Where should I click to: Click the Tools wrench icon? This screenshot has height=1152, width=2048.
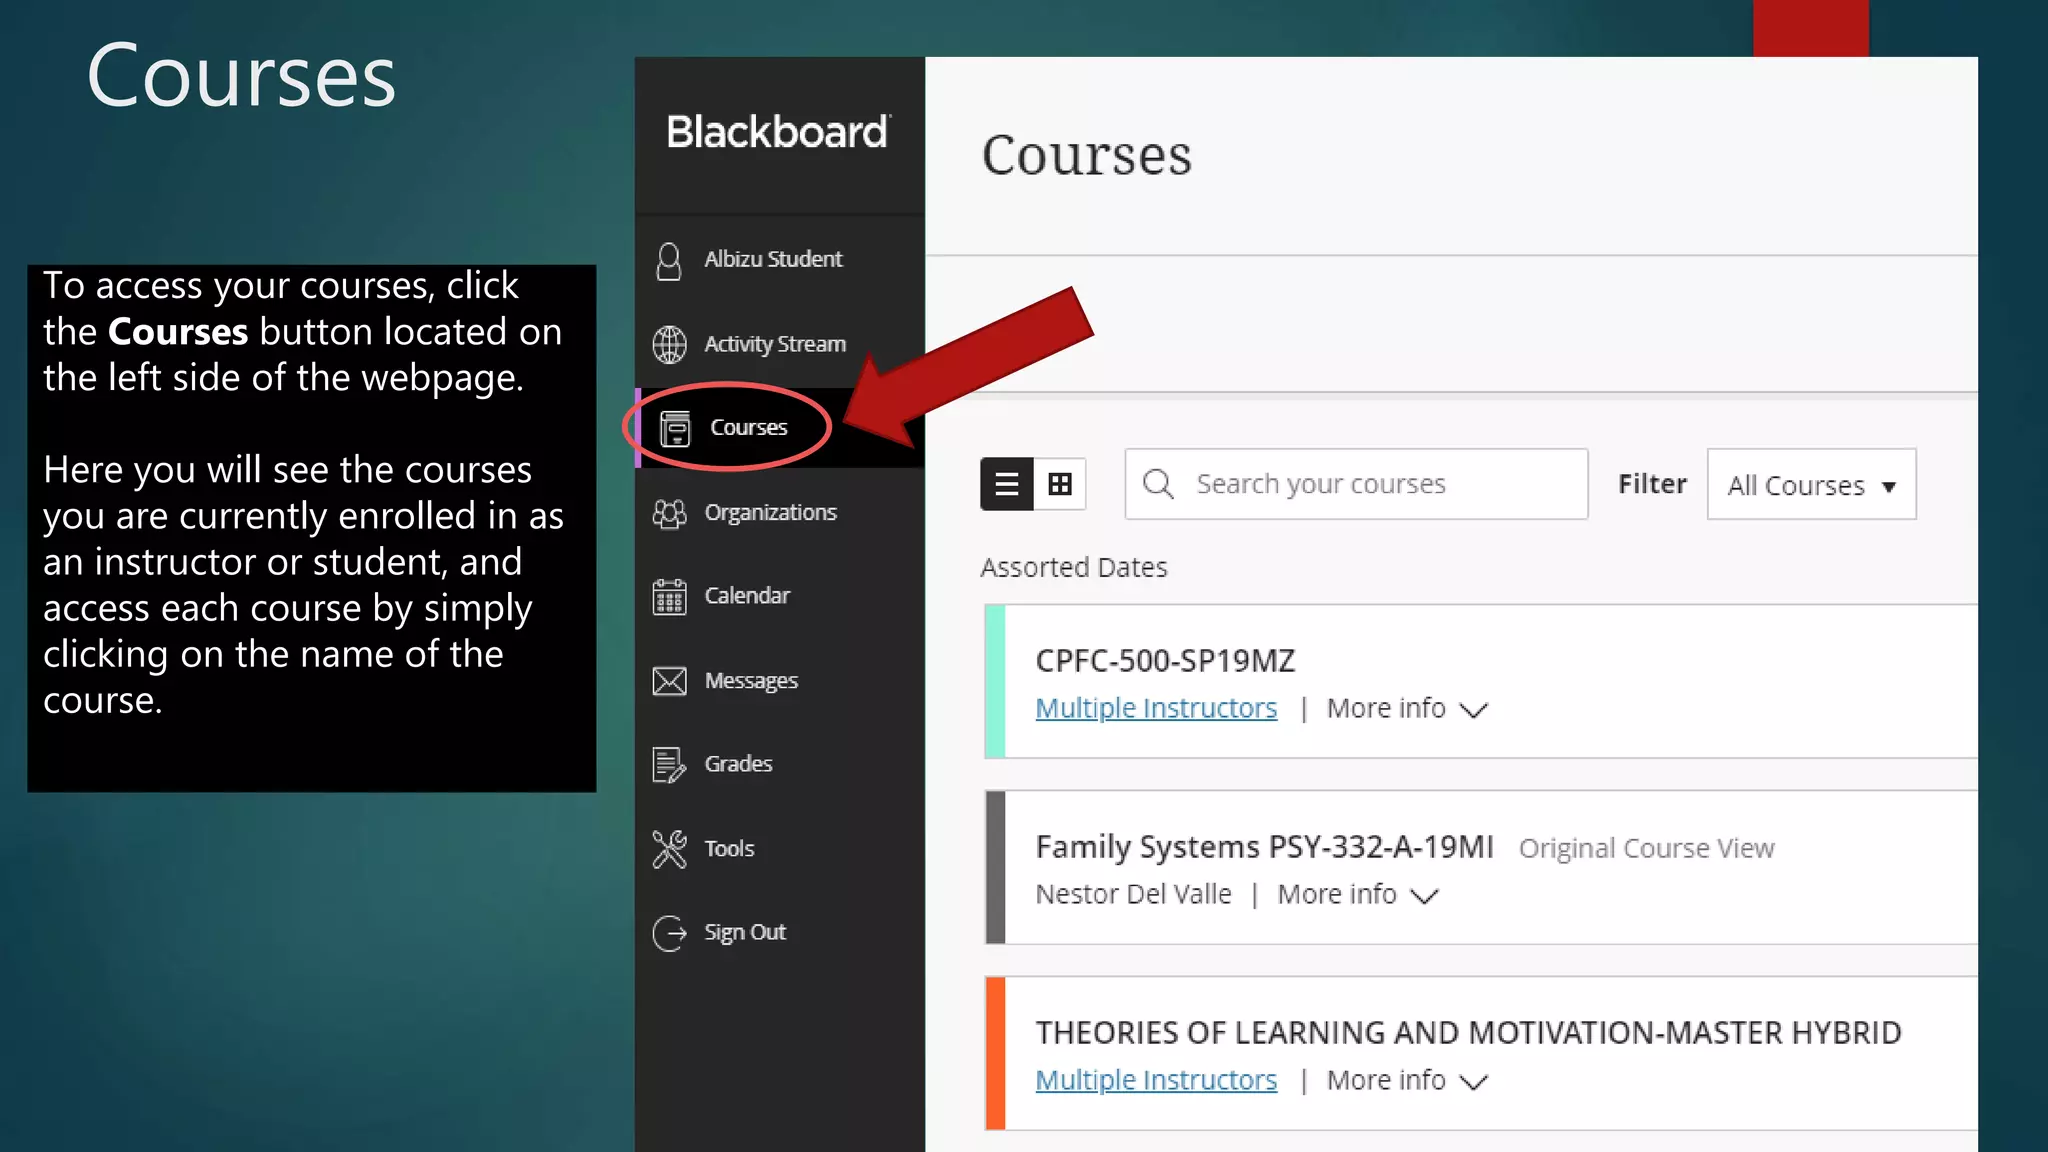(x=669, y=849)
